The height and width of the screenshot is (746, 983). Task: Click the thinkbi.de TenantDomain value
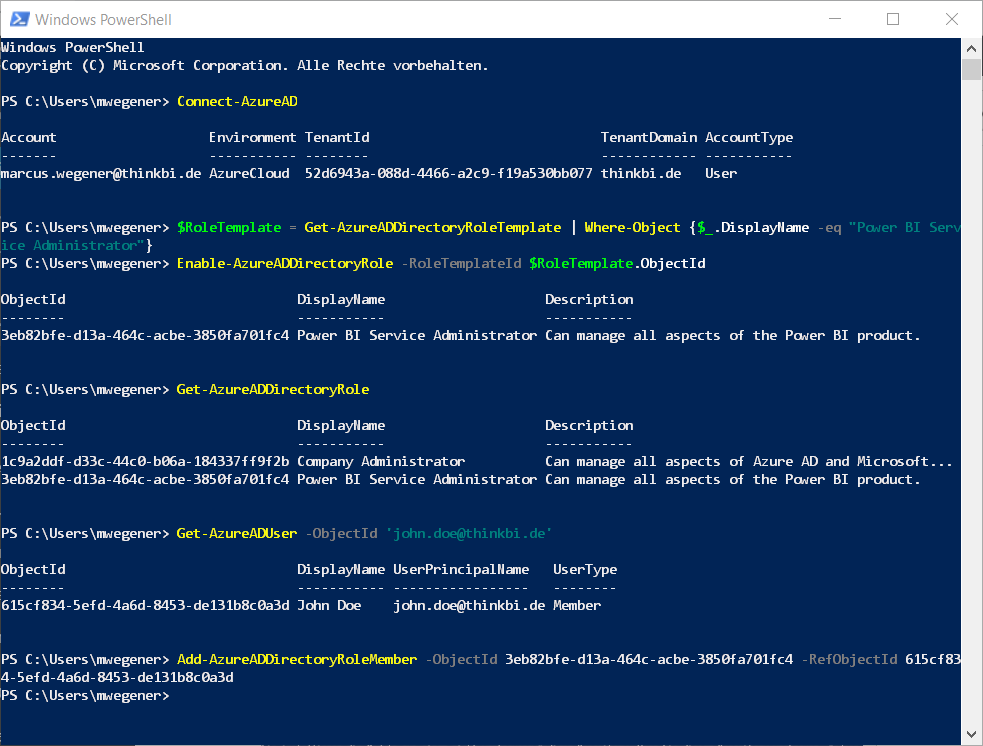pyautogui.click(x=641, y=174)
